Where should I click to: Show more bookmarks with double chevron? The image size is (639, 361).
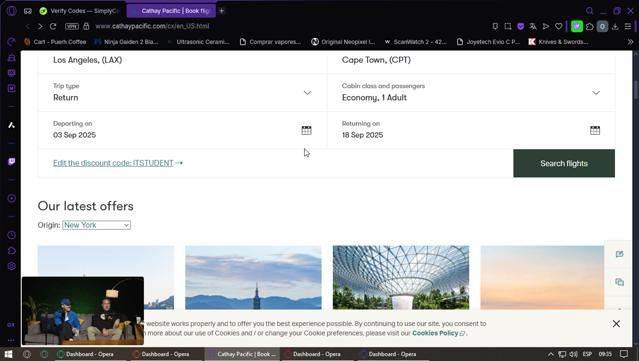point(630,42)
